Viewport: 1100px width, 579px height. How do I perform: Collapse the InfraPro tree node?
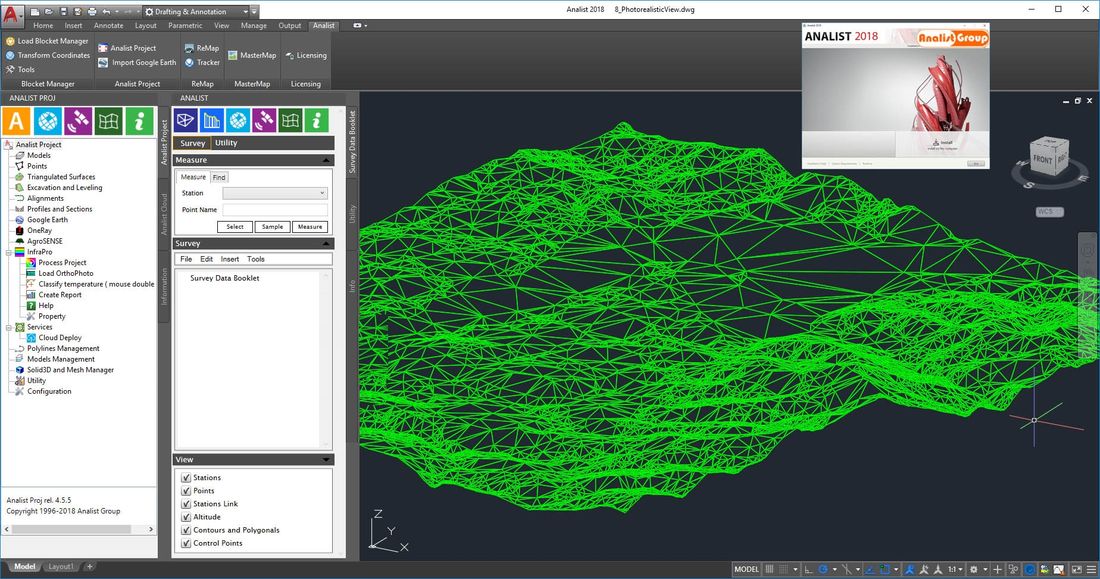click(8, 252)
